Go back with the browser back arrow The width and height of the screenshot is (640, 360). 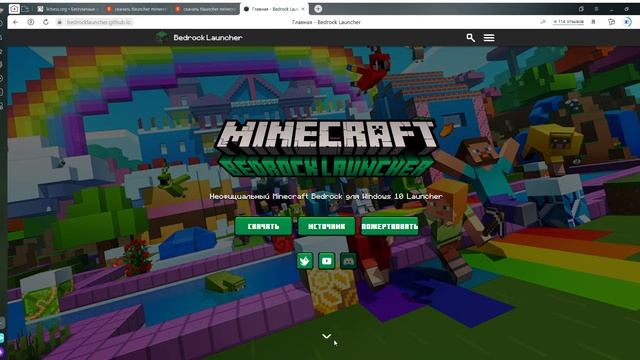16,22
